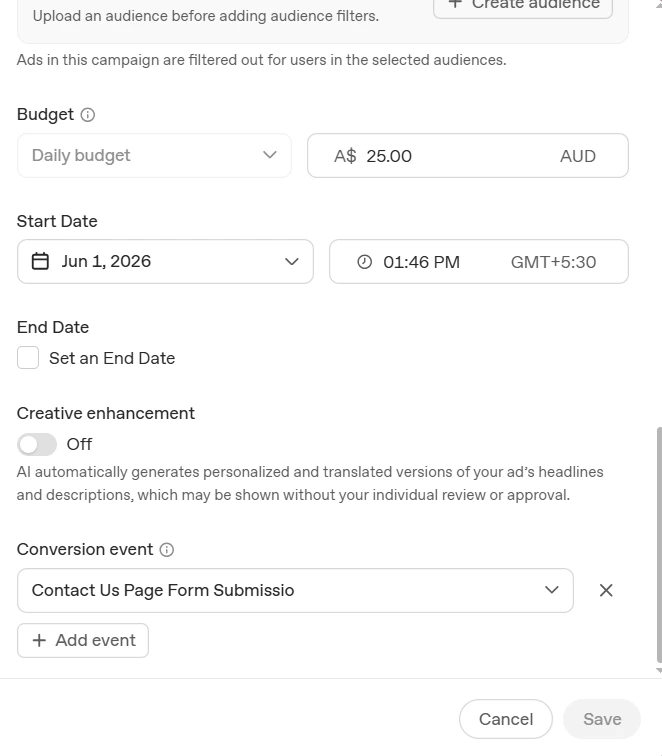This screenshot has height=756, width=662.
Task: Click the A$ 25.00 budget amount field
Action: coord(468,156)
